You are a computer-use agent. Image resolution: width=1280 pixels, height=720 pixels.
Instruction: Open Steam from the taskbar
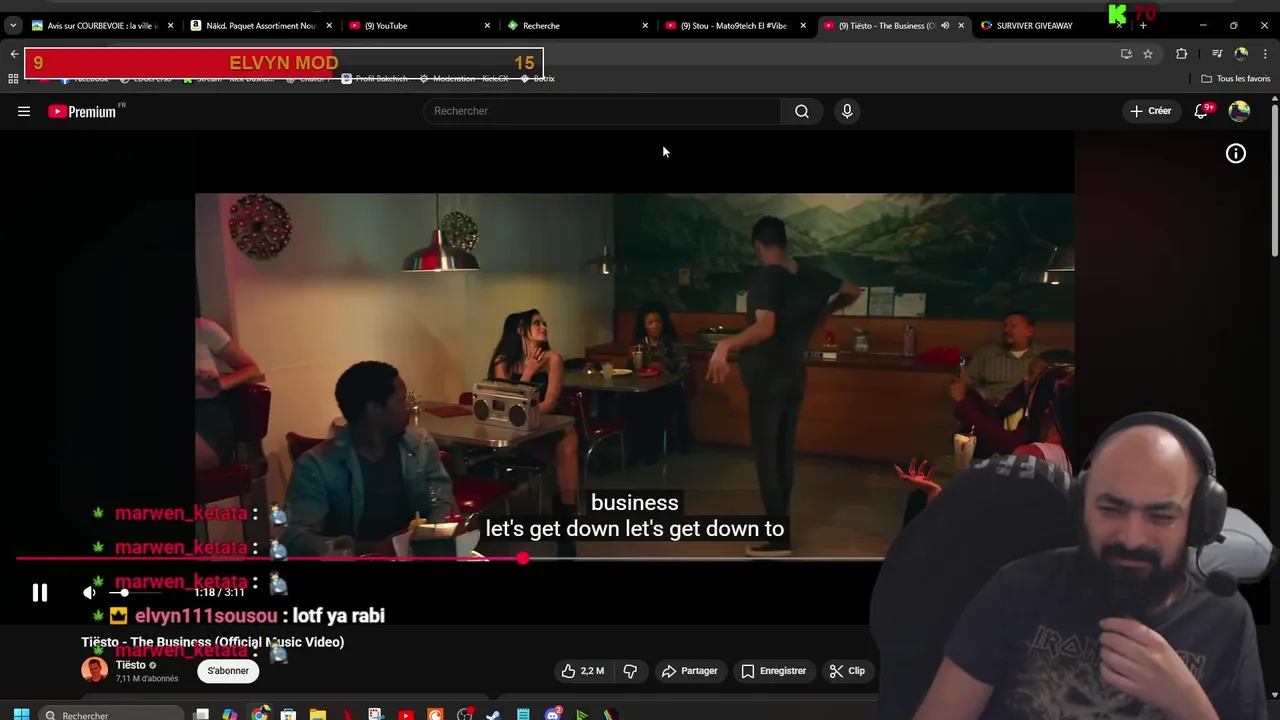click(x=494, y=714)
